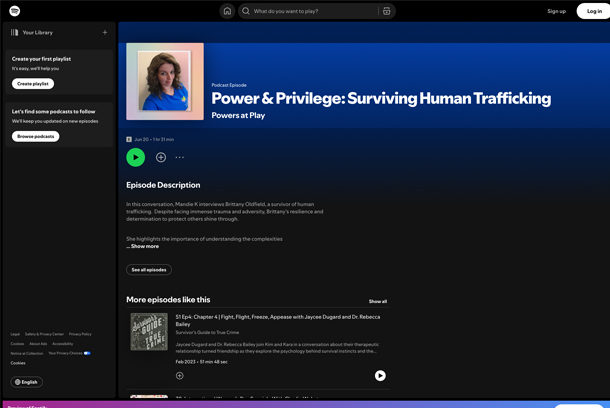The image size is (610, 408).
Task: Click the 'Episode Description' heading
Action: click(x=163, y=185)
